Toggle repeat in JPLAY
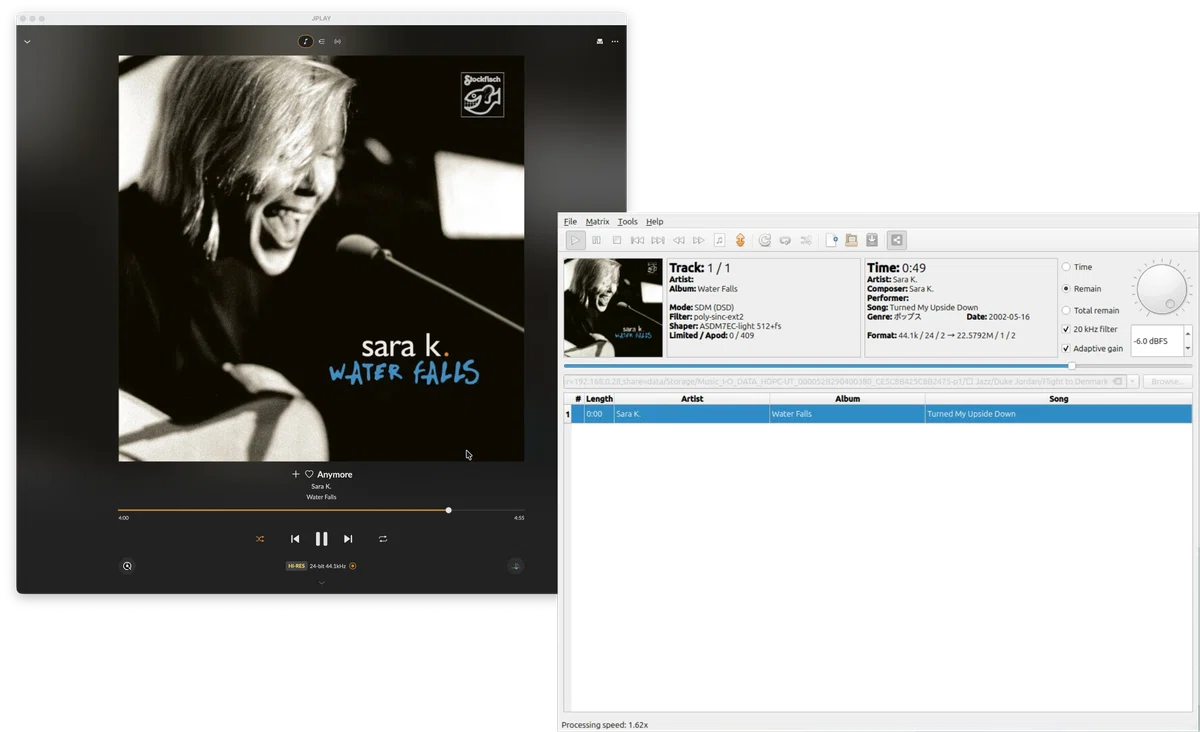 click(383, 539)
